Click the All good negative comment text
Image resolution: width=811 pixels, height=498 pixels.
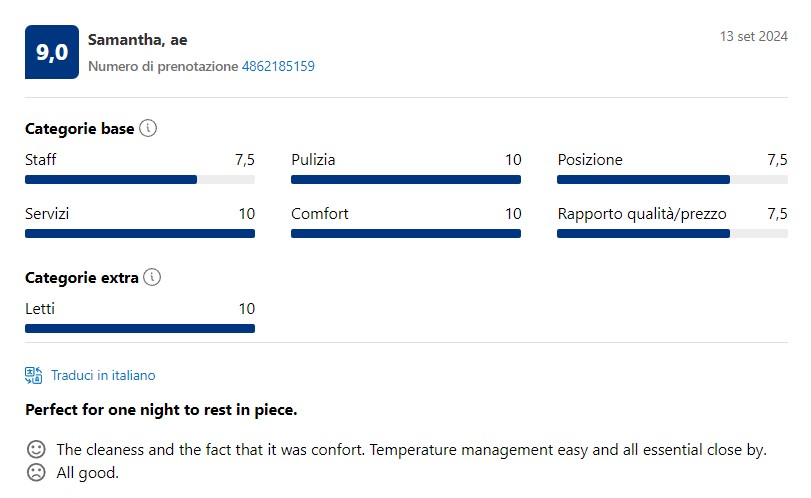click(87, 473)
